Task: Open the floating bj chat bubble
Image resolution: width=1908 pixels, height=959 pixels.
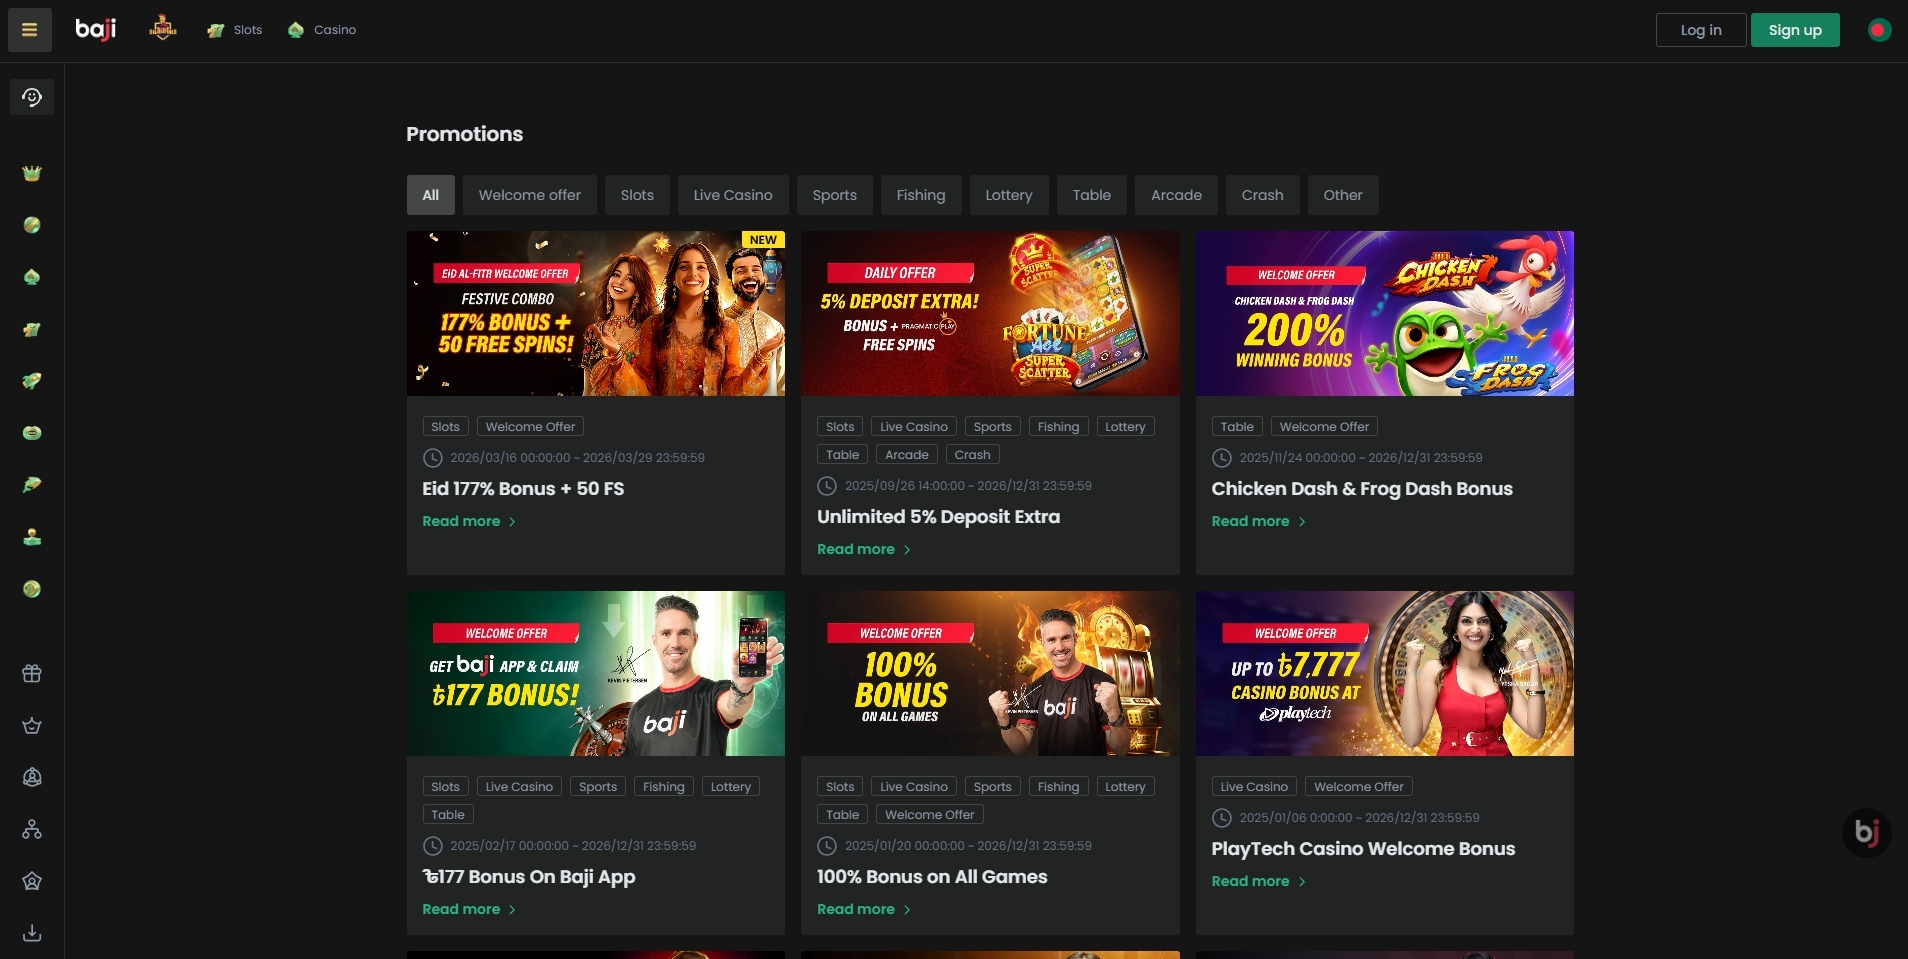Action: 1866,832
